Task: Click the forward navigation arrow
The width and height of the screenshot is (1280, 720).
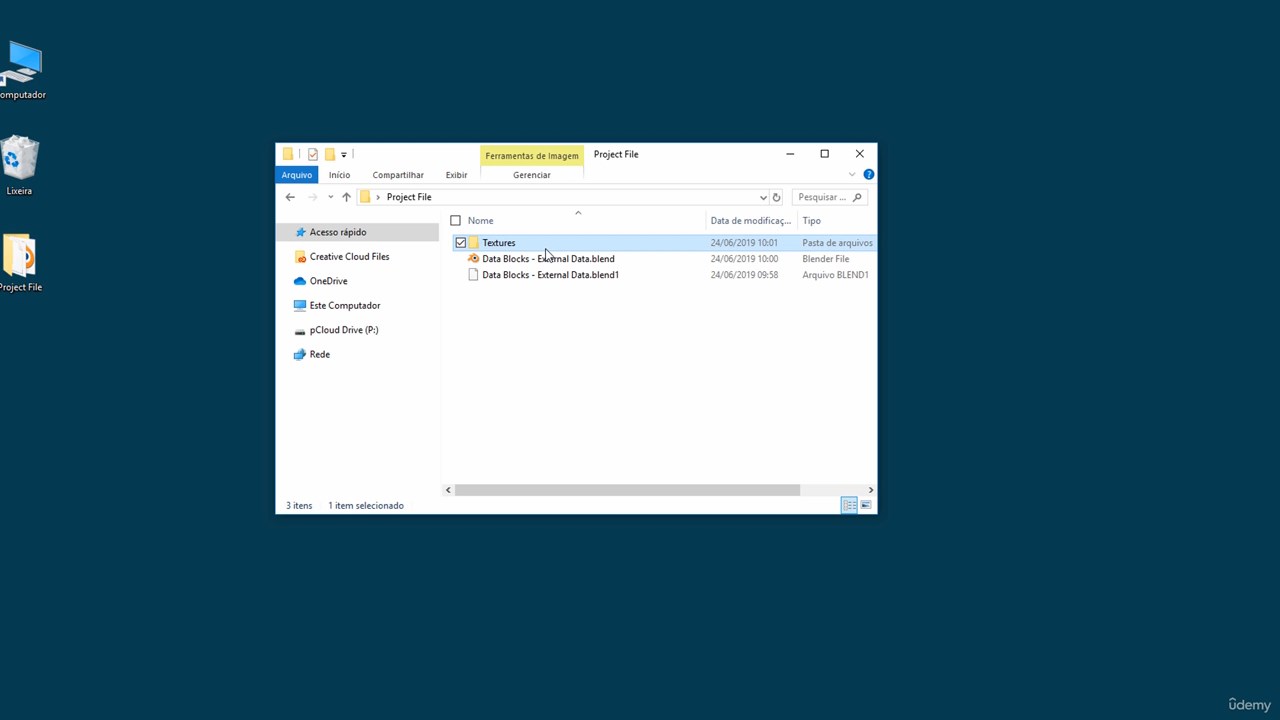Action: (x=312, y=197)
